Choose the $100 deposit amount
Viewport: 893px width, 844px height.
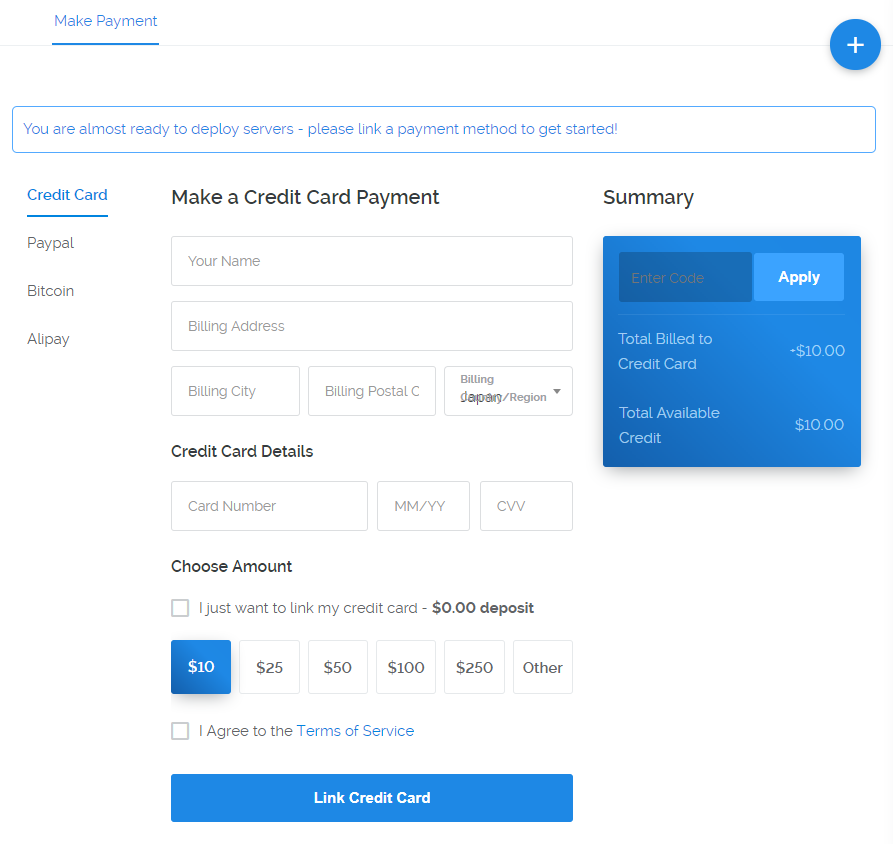(406, 667)
